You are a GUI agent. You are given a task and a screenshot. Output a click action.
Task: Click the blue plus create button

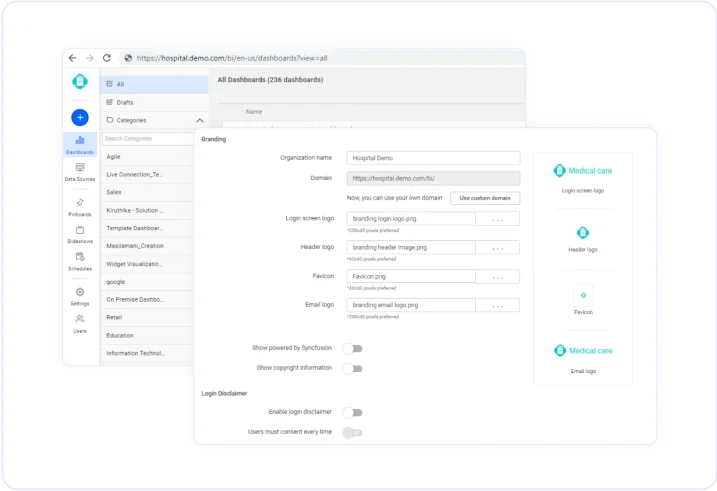(80, 117)
